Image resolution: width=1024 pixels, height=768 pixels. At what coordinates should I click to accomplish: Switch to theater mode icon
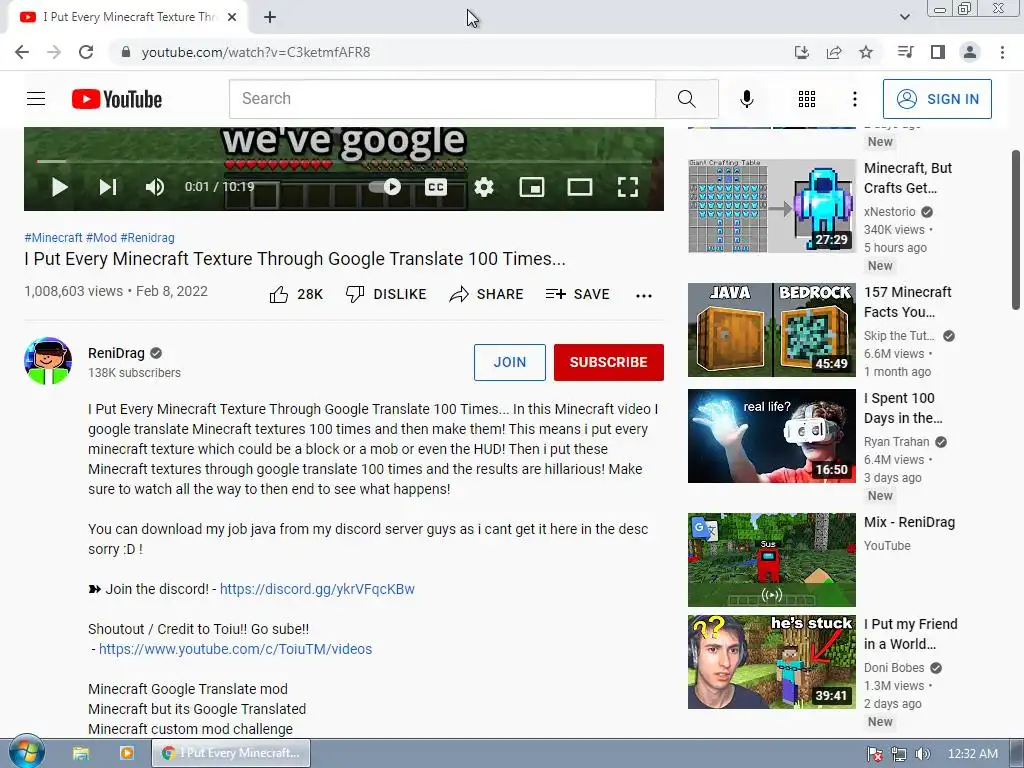(580, 187)
